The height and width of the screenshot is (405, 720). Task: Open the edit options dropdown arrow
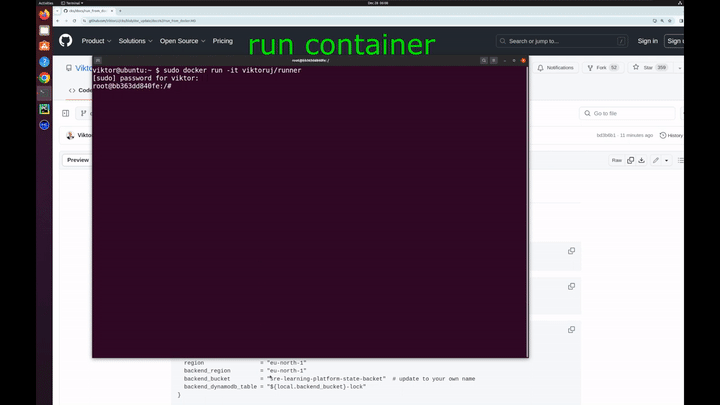(x=667, y=160)
